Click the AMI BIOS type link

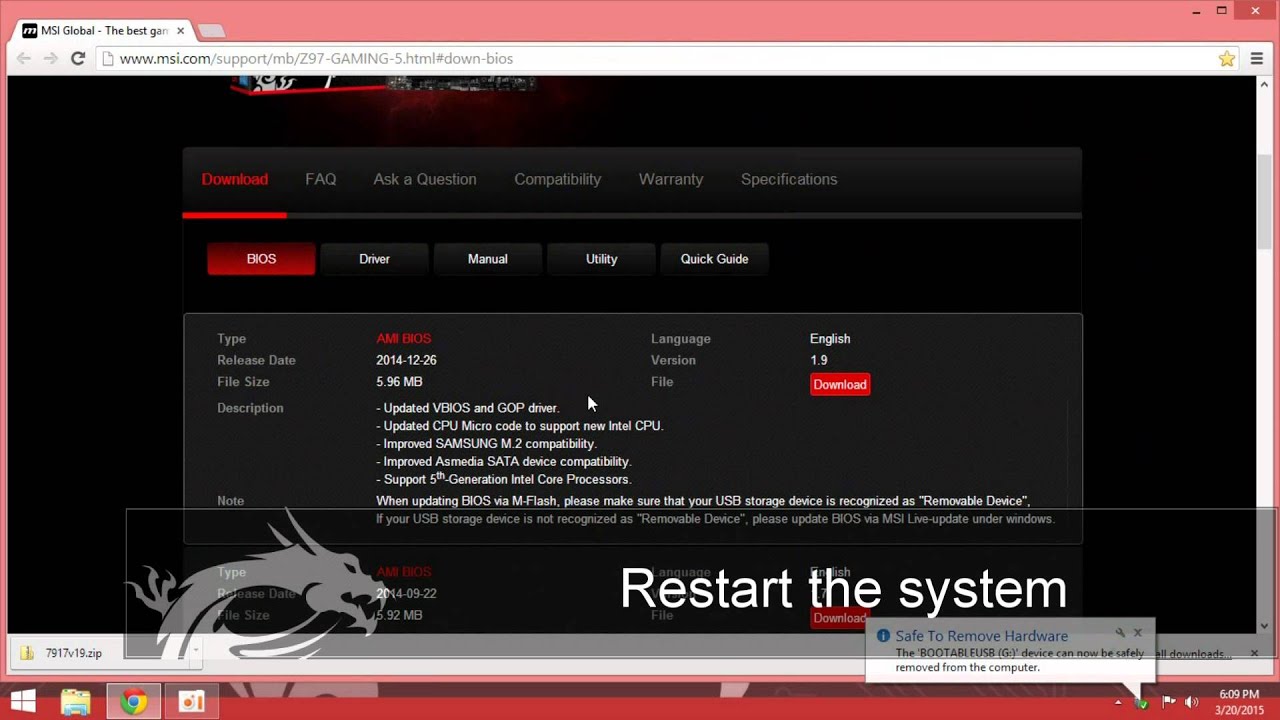point(403,339)
